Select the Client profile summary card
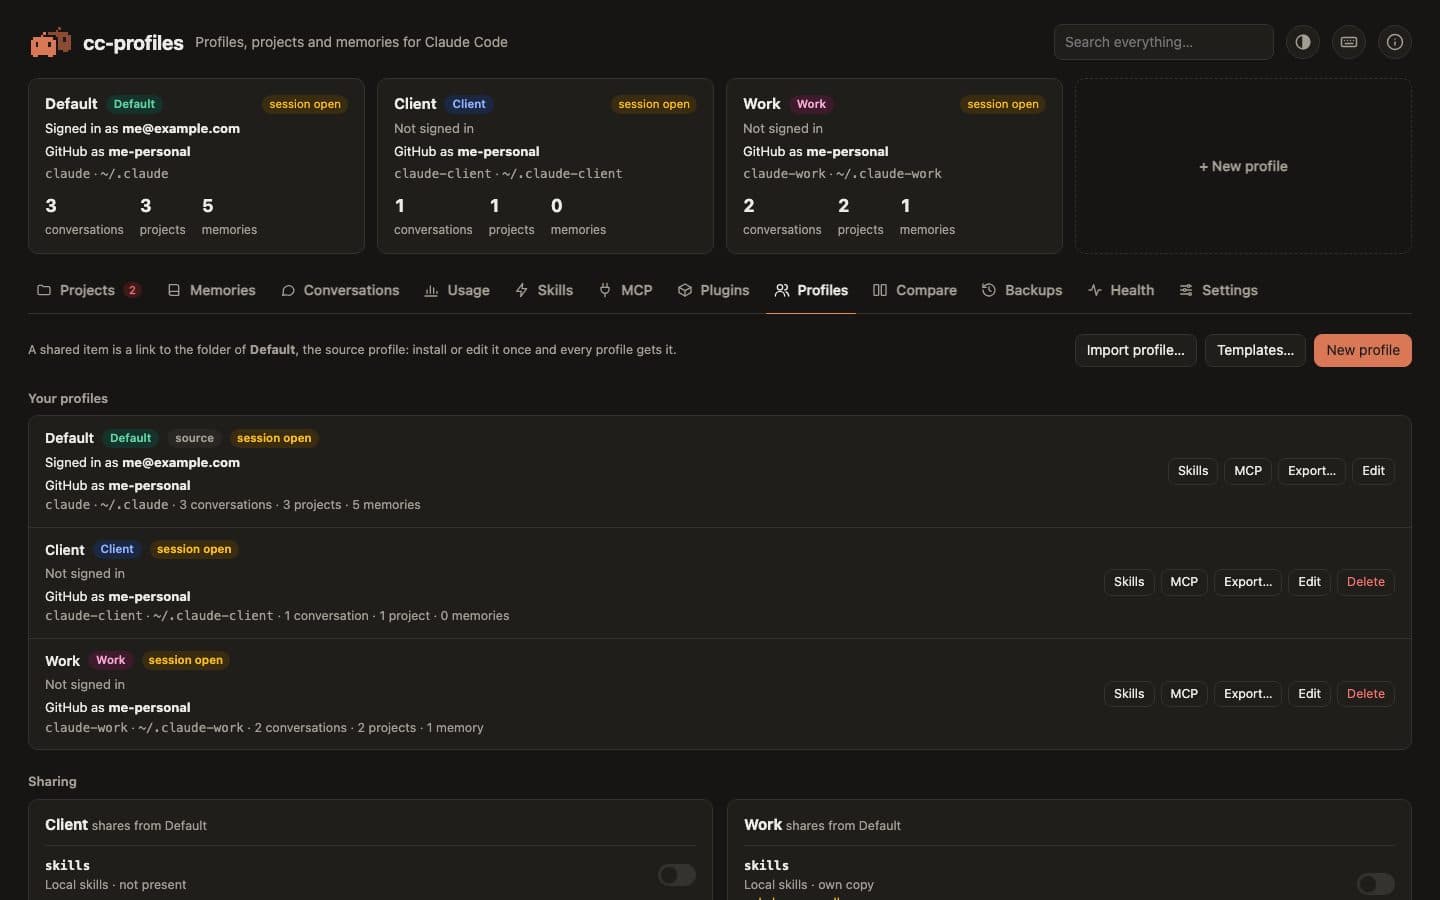Screen dimensions: 1440x900 tap(545, 166)
